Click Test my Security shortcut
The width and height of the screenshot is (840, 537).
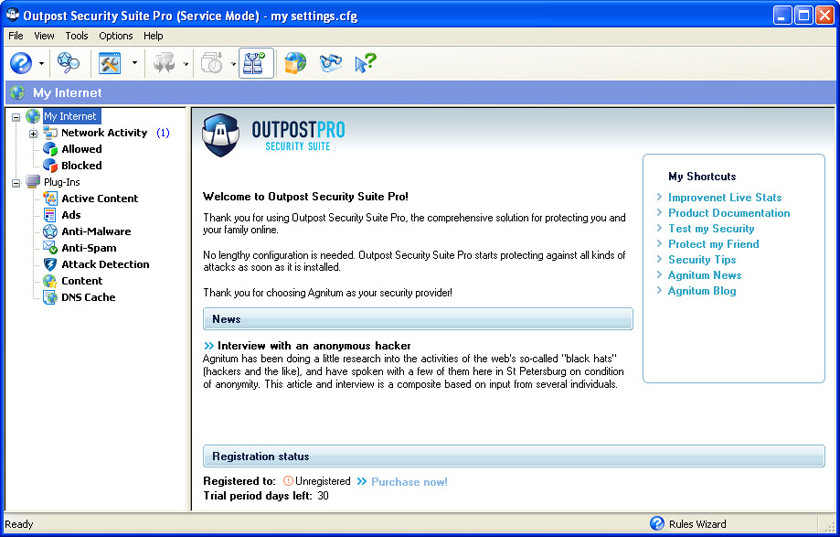tap(711, 229)
